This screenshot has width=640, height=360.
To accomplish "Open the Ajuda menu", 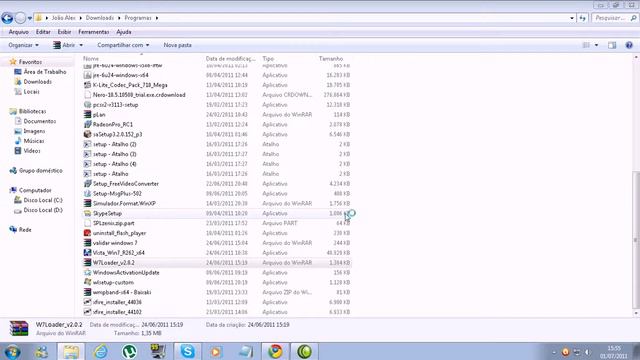I will pos(124,32).
